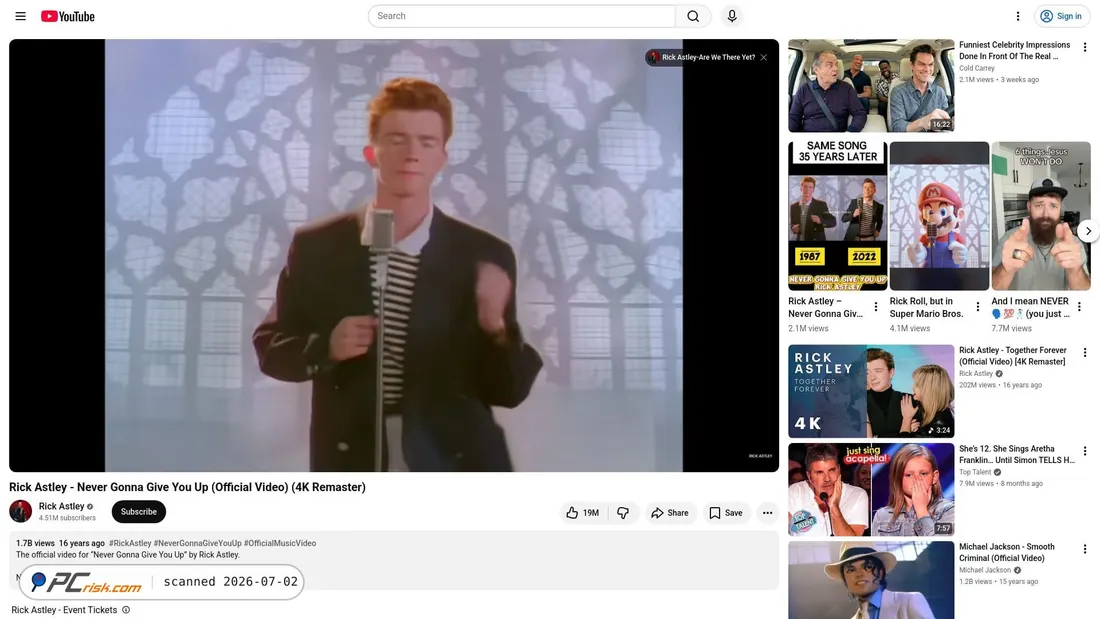This screenshot has height=619, width=1100.
Task: Show next shorts with right chevron
Action: pos(1088,231)
